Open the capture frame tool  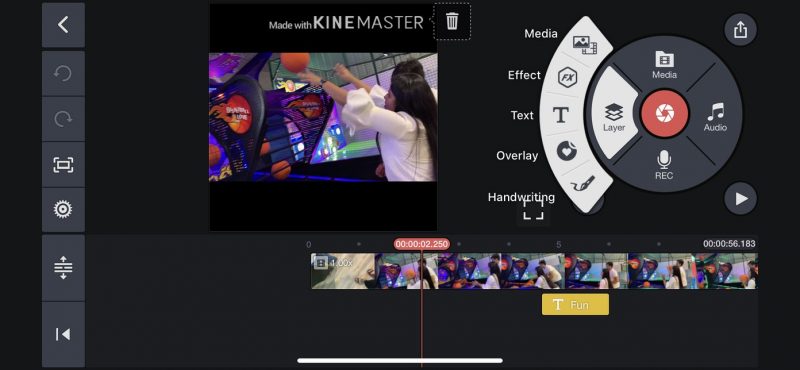(63, 164)
